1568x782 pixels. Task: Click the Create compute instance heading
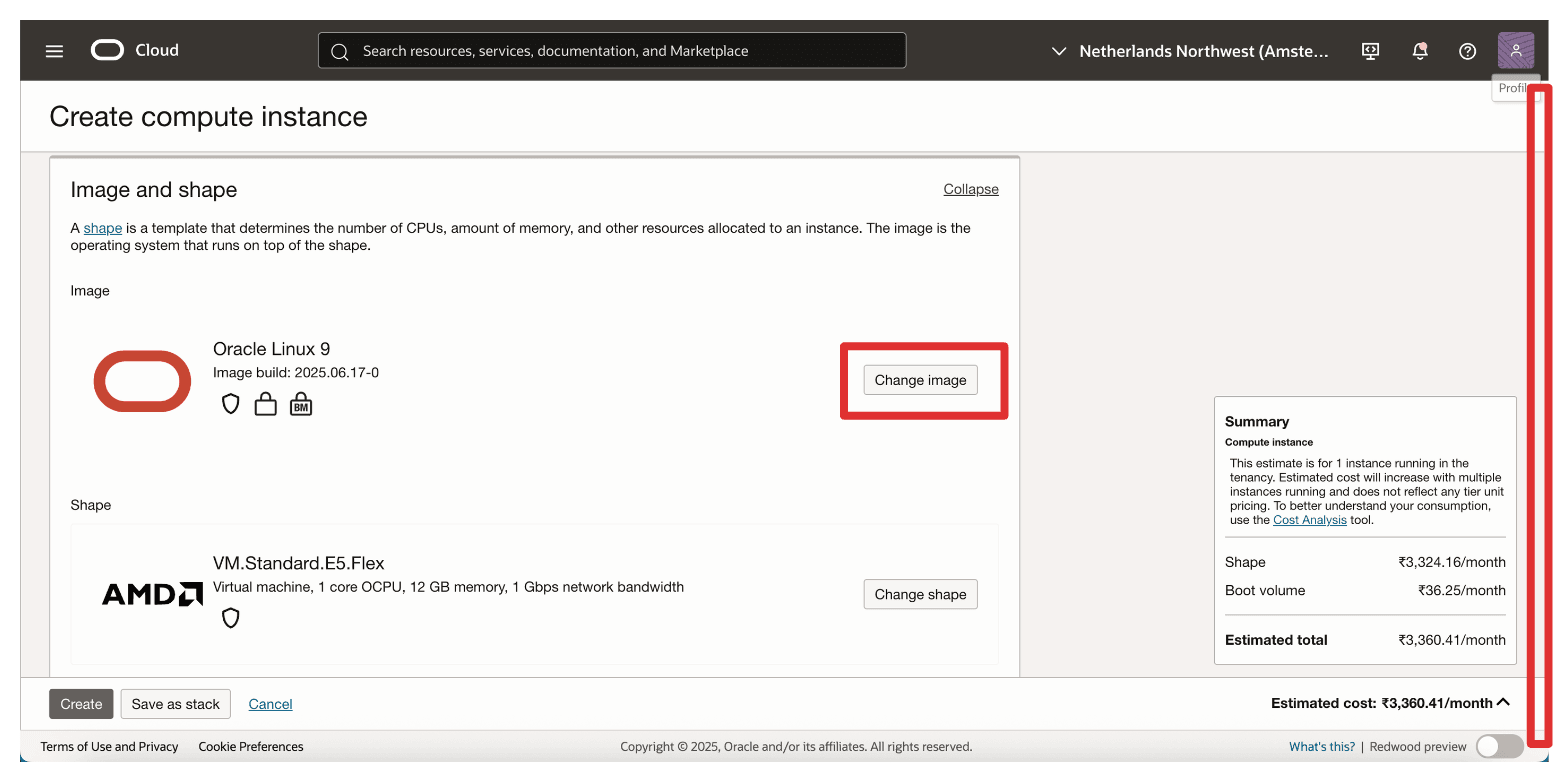click(209, 117)
